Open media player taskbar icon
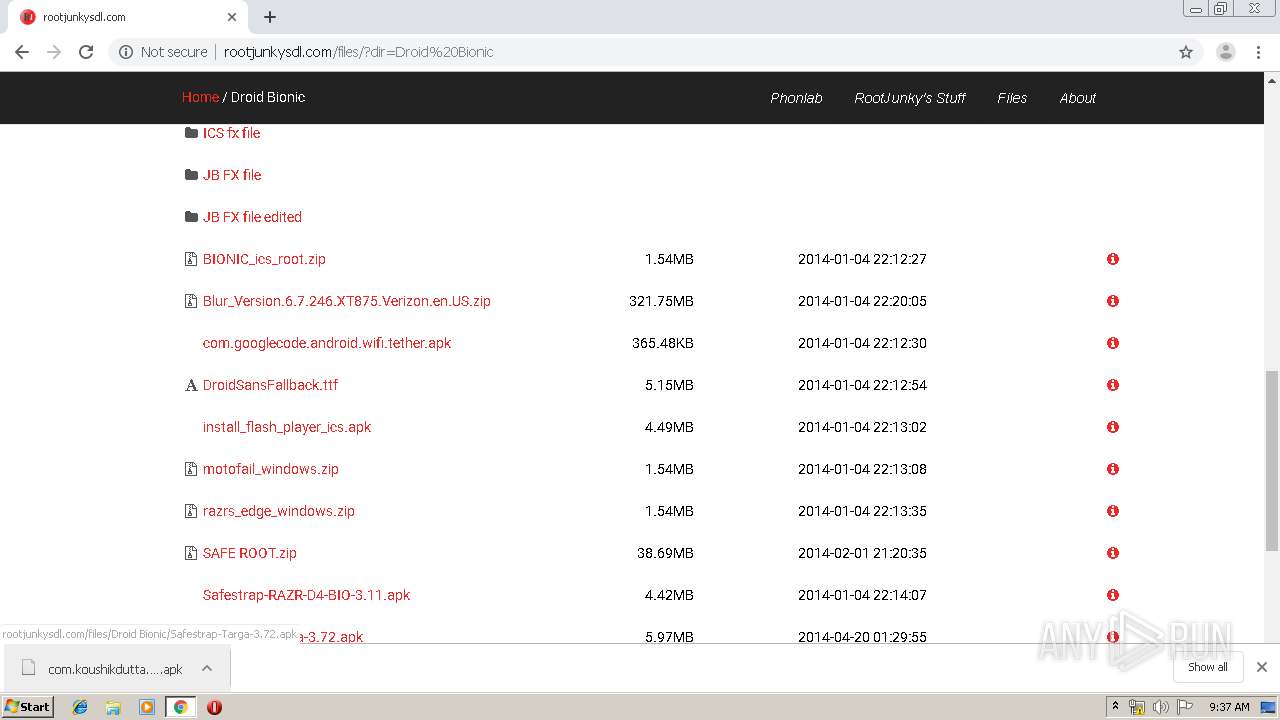The height and width of the screenshot is (720, 1280). pos(147,707)
